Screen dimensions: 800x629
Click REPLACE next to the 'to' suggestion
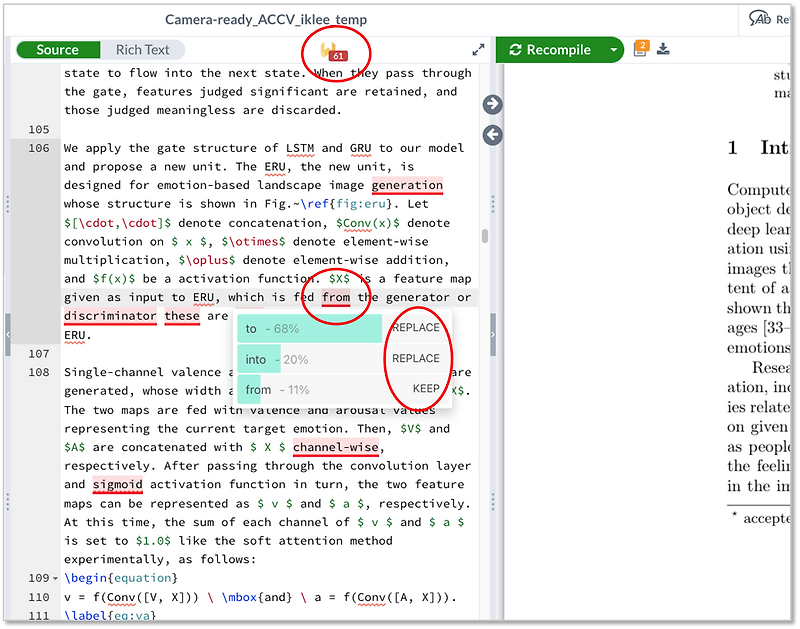click(416, 327)
